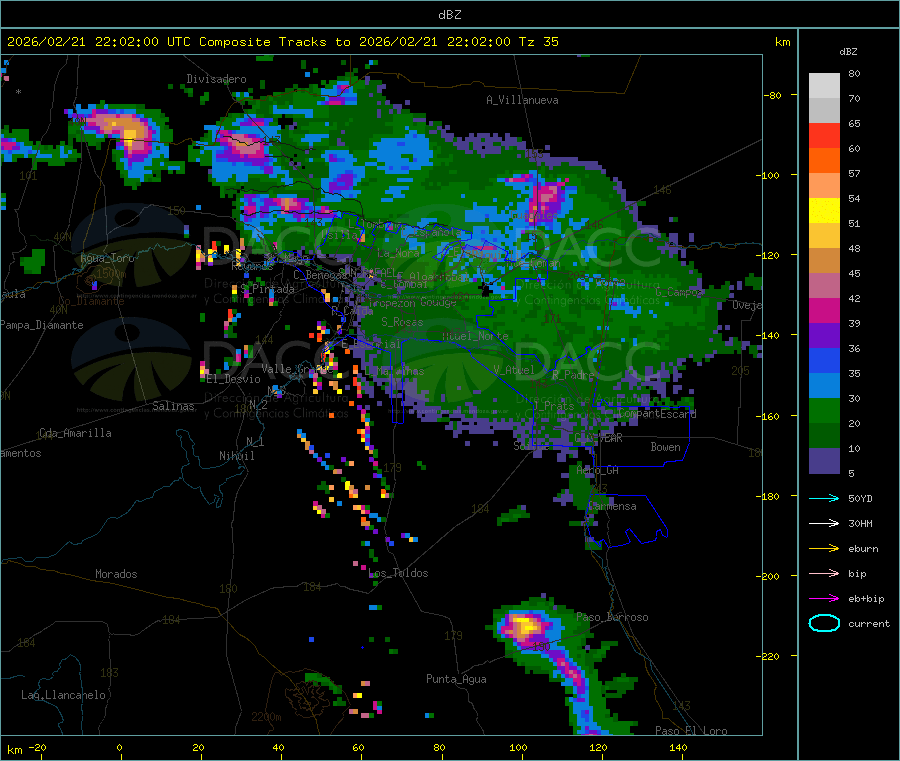Viewport: 900px width, 761px height.
Task: Click the 0 tick on the bottom axis
Action: [119, 747]
